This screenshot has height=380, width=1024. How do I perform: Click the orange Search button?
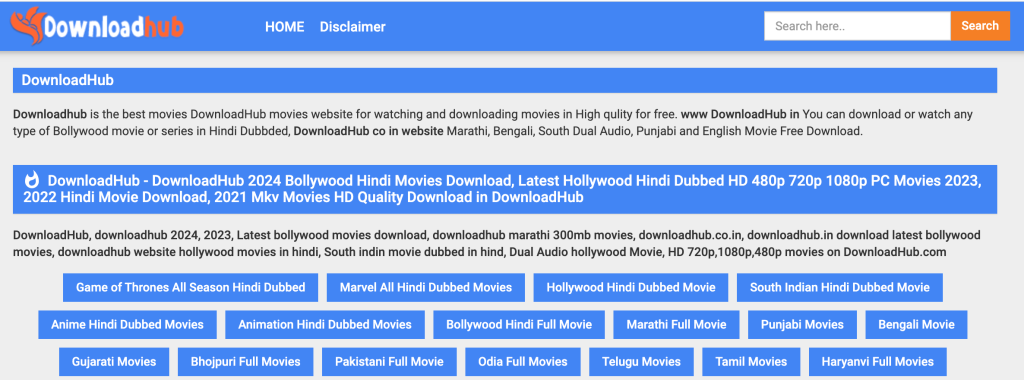tap(980, 26)
